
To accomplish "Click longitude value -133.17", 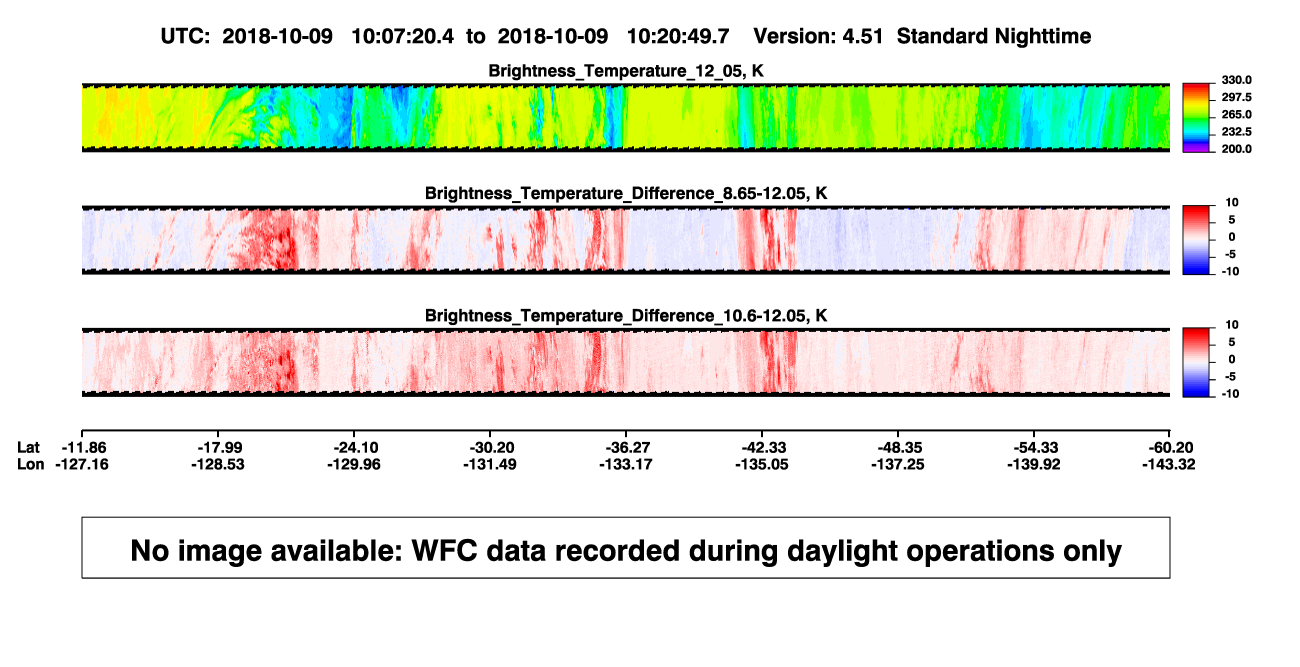I will [x=626, y=464].
